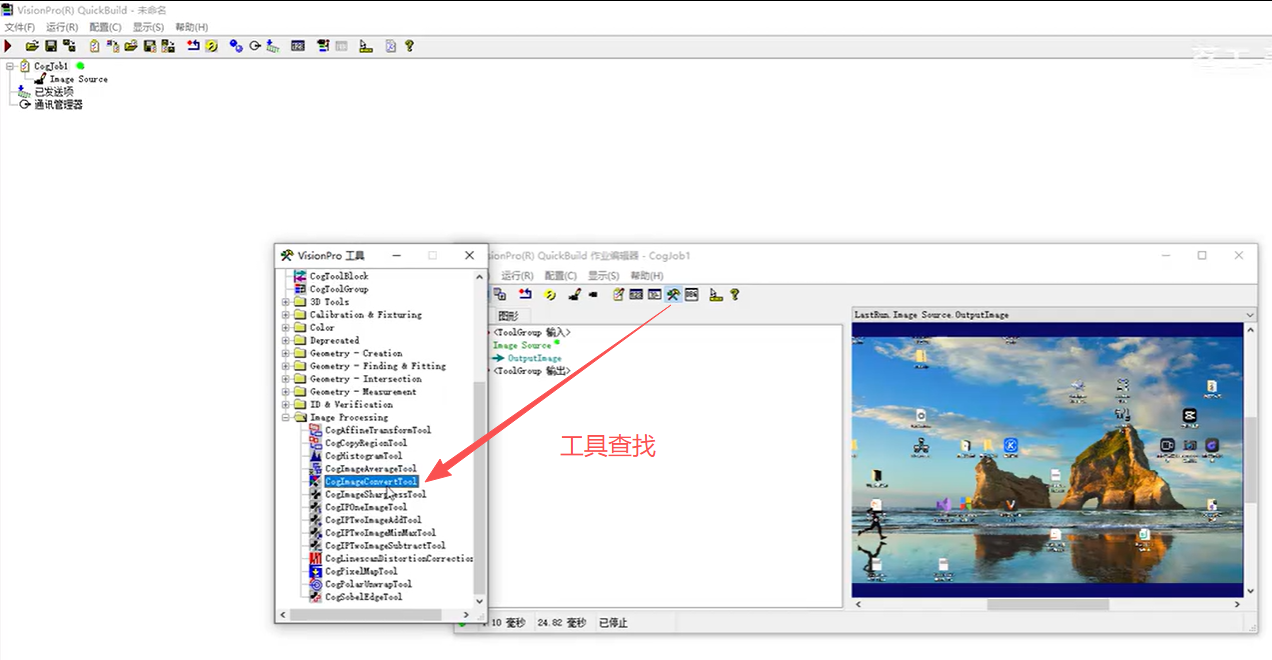Expand Geometry - Finding & Fitting folder
The height and width of the screenshot is (660, 1272).
tap(286, 366)
